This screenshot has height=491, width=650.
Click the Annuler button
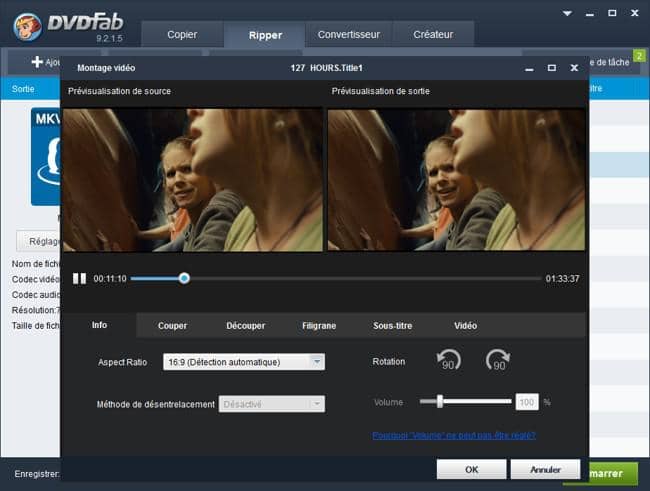pos(545,469)
